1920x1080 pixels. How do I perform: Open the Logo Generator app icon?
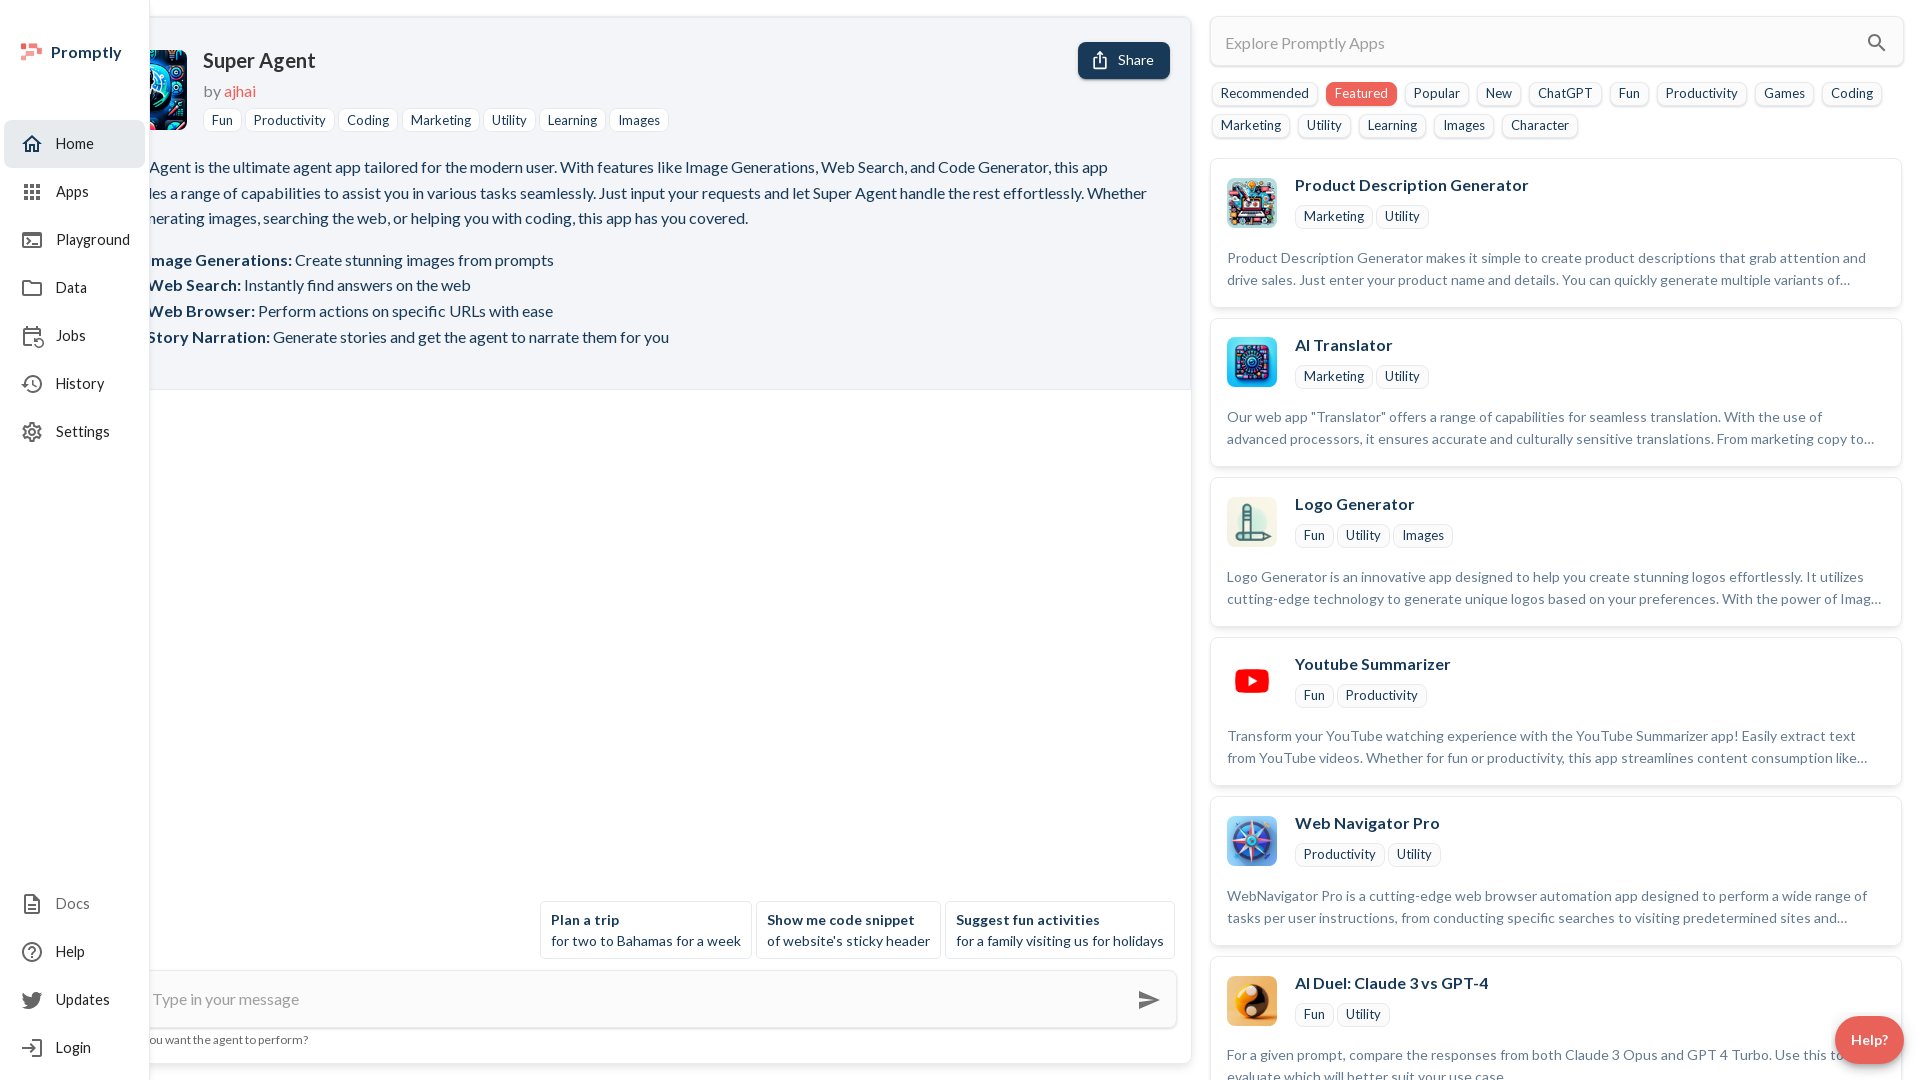tap(1252, 522)
